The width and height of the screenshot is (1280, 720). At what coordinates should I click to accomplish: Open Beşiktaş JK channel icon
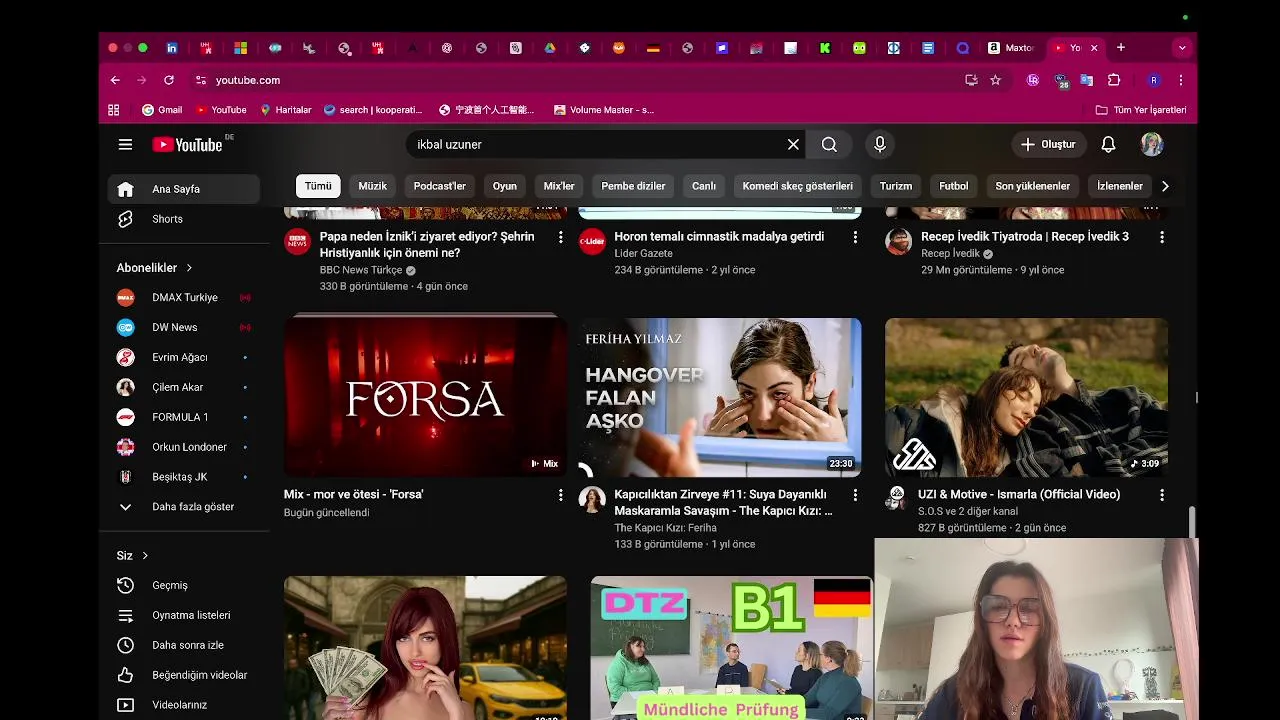pyautogui.click(x=125, y=477)
